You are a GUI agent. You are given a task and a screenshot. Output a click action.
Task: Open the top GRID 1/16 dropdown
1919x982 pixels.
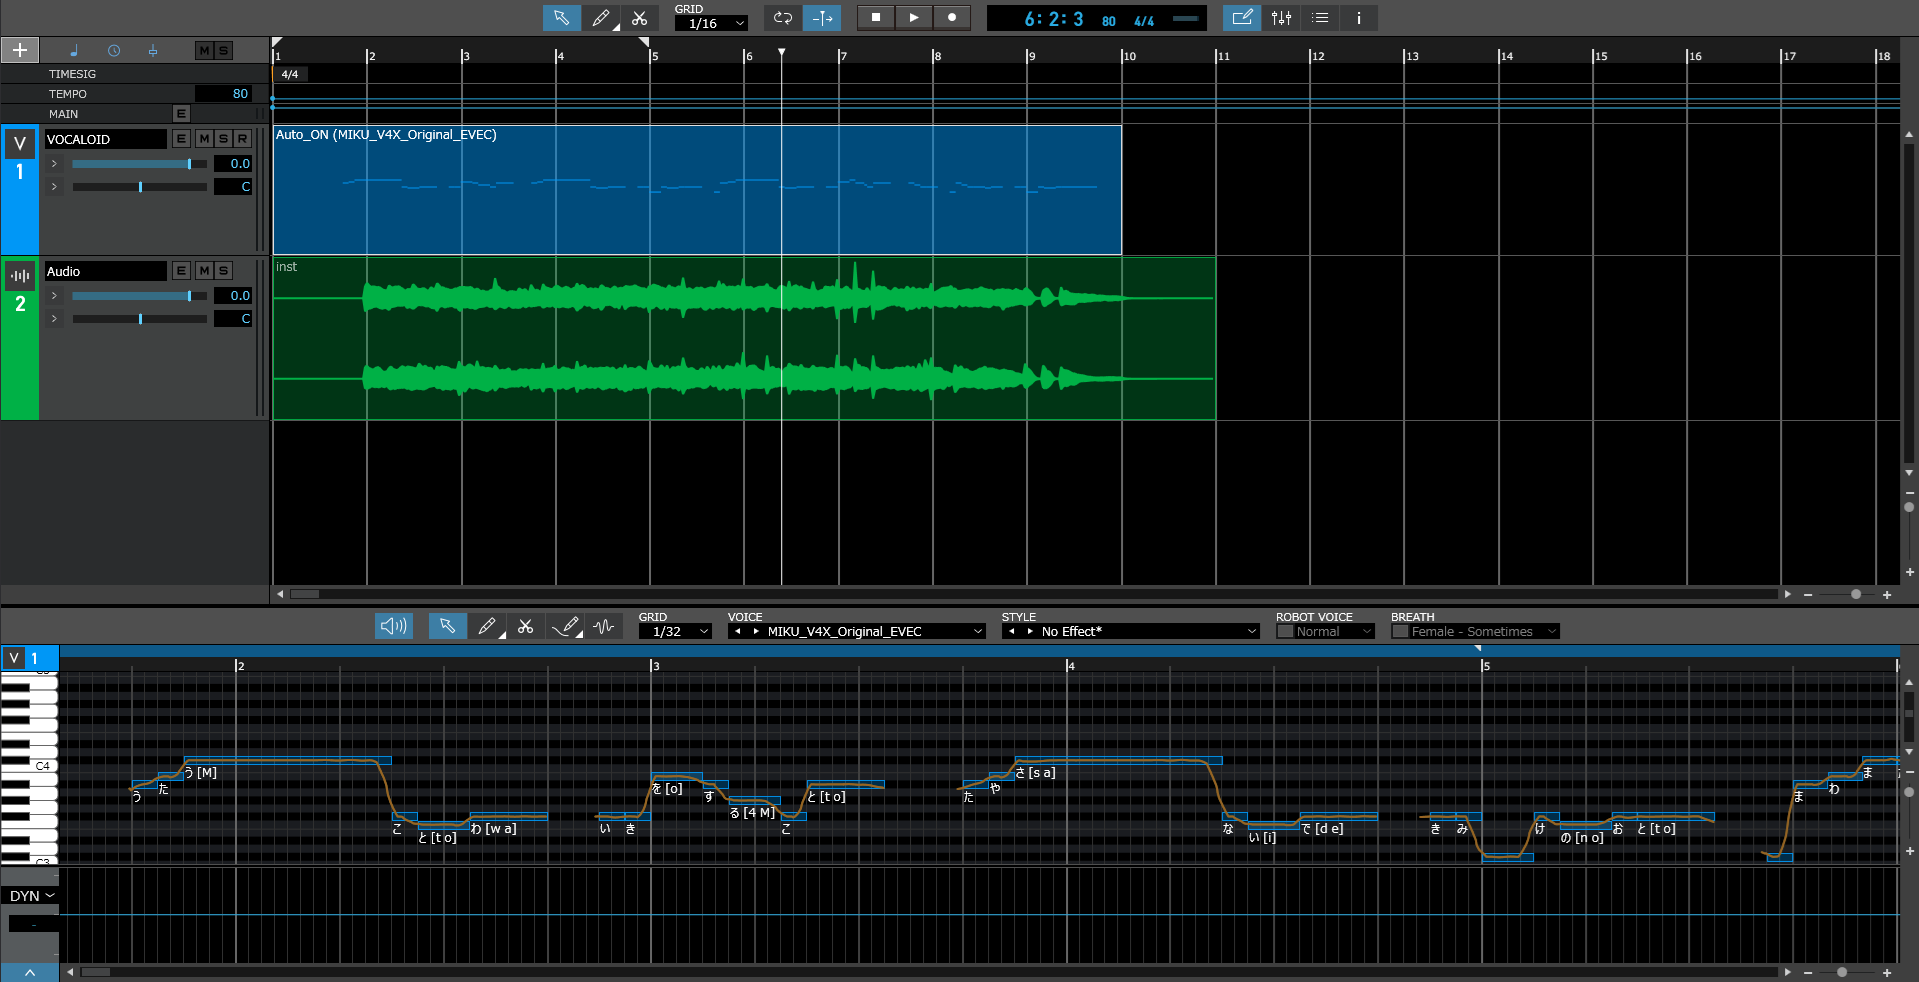tap(711, 24)
